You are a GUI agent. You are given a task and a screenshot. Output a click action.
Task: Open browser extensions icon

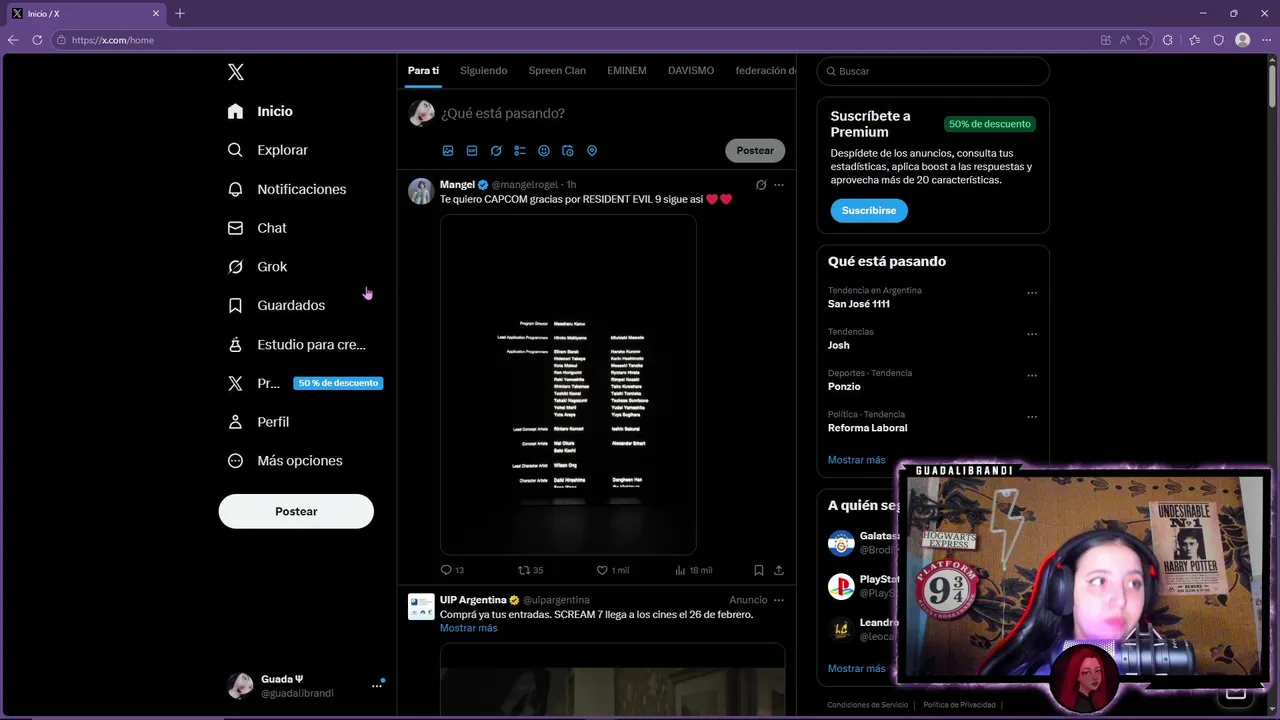pos(1167,40)
